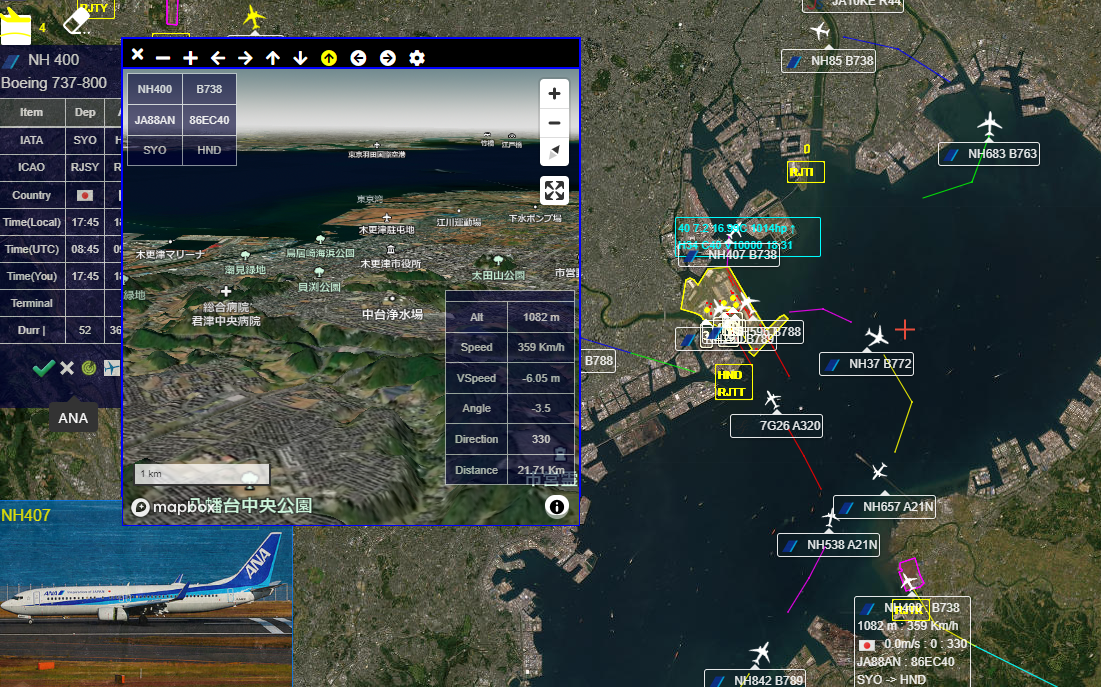Click the yellow airplane layer icon
The image size is (1101, 687).
coord(16,25)
